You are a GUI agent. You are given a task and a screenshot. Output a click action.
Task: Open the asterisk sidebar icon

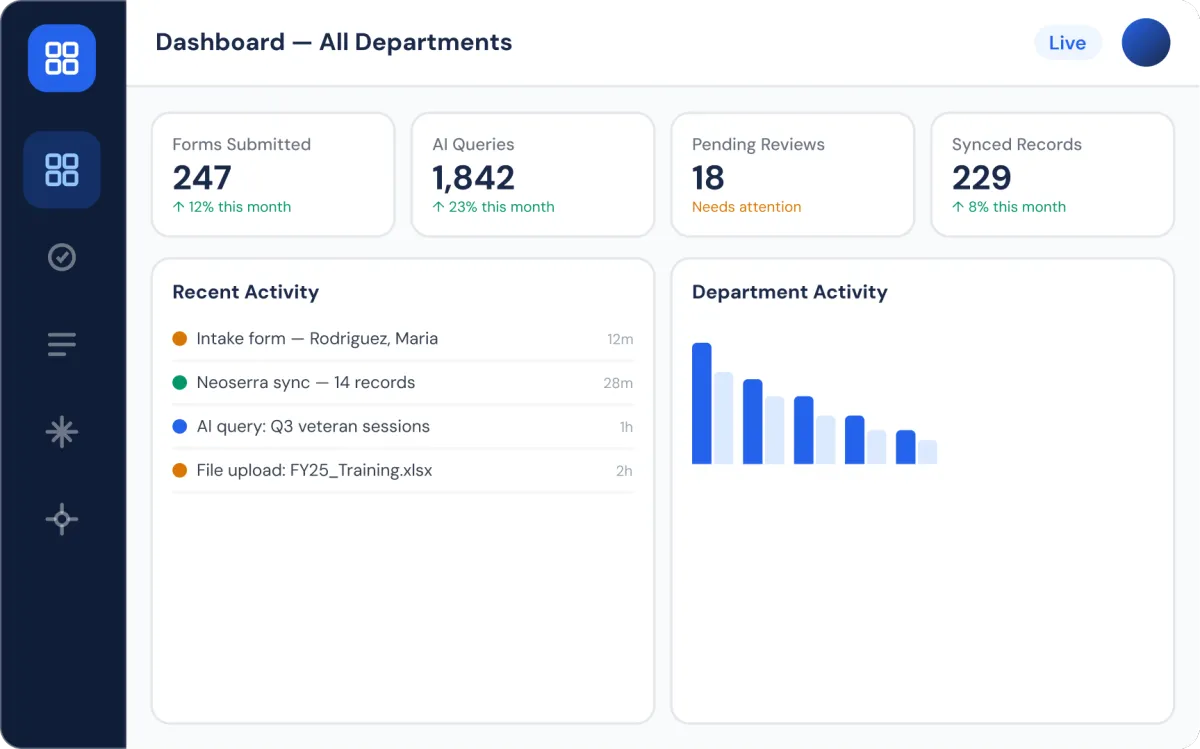62,432
